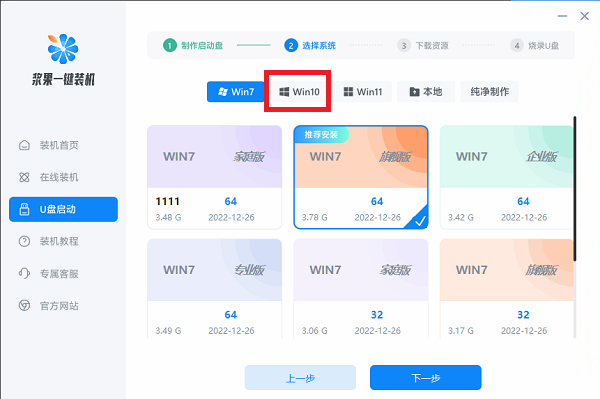
Task: Select WIN7 家庭版 64-bit 3.48 G card
Action: pos(214,178)
